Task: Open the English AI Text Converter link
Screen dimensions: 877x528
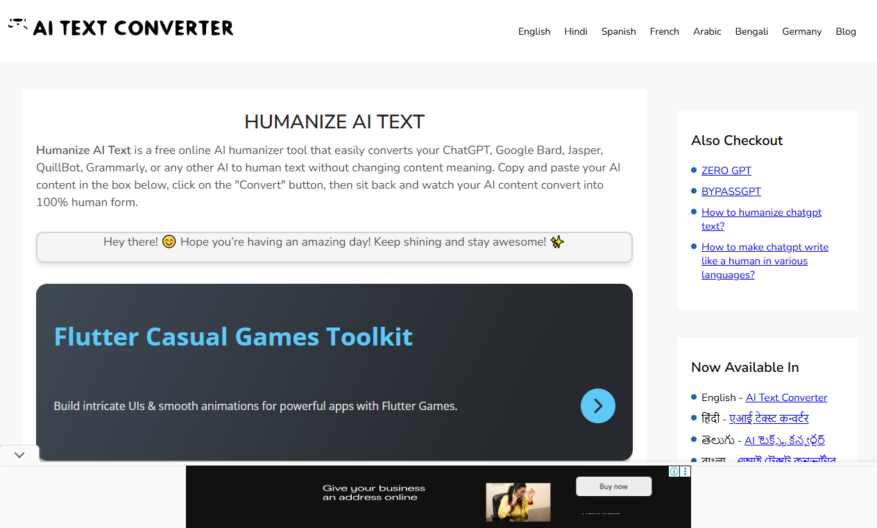Action: (x=786, y=397)
